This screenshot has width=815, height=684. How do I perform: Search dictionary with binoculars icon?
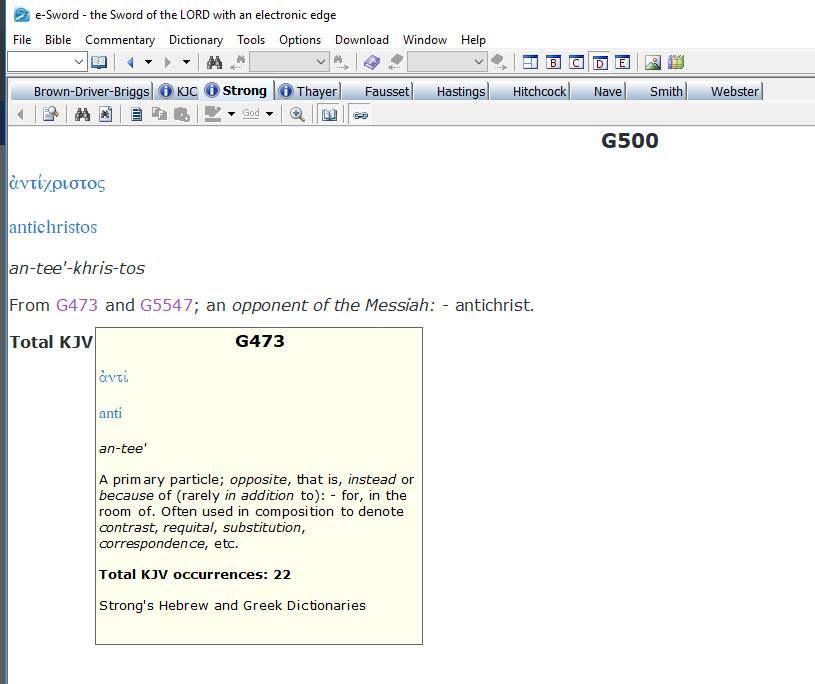pos(82,114)
